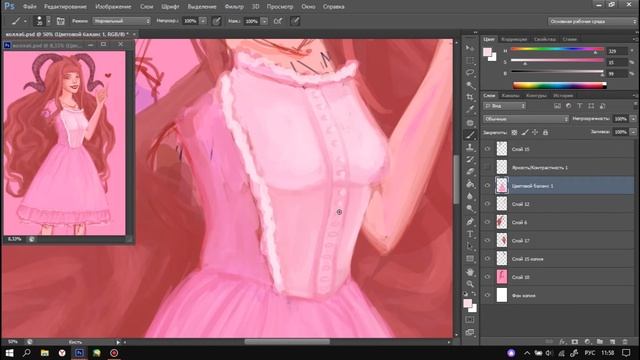Hide the Слой 12 layer
The image size is (640, 360).
487,204
